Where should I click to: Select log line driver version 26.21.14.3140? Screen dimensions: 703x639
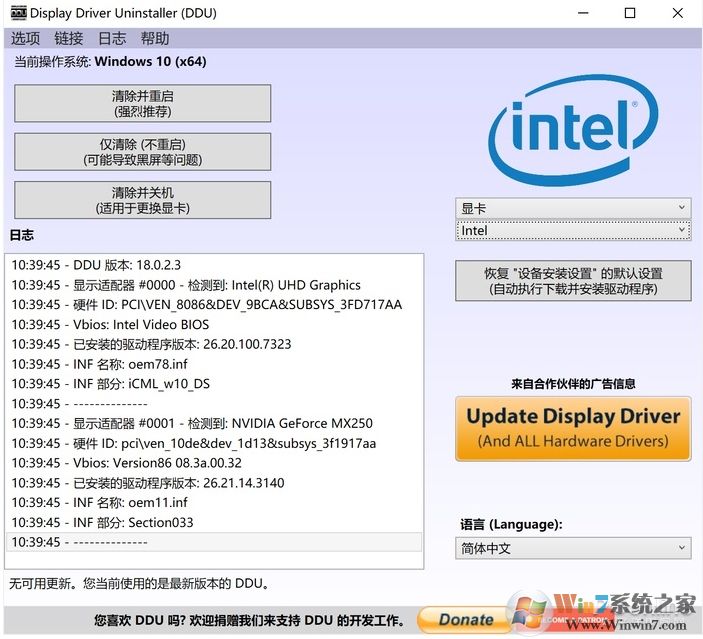pyautogui.click(x=214, y=483)
